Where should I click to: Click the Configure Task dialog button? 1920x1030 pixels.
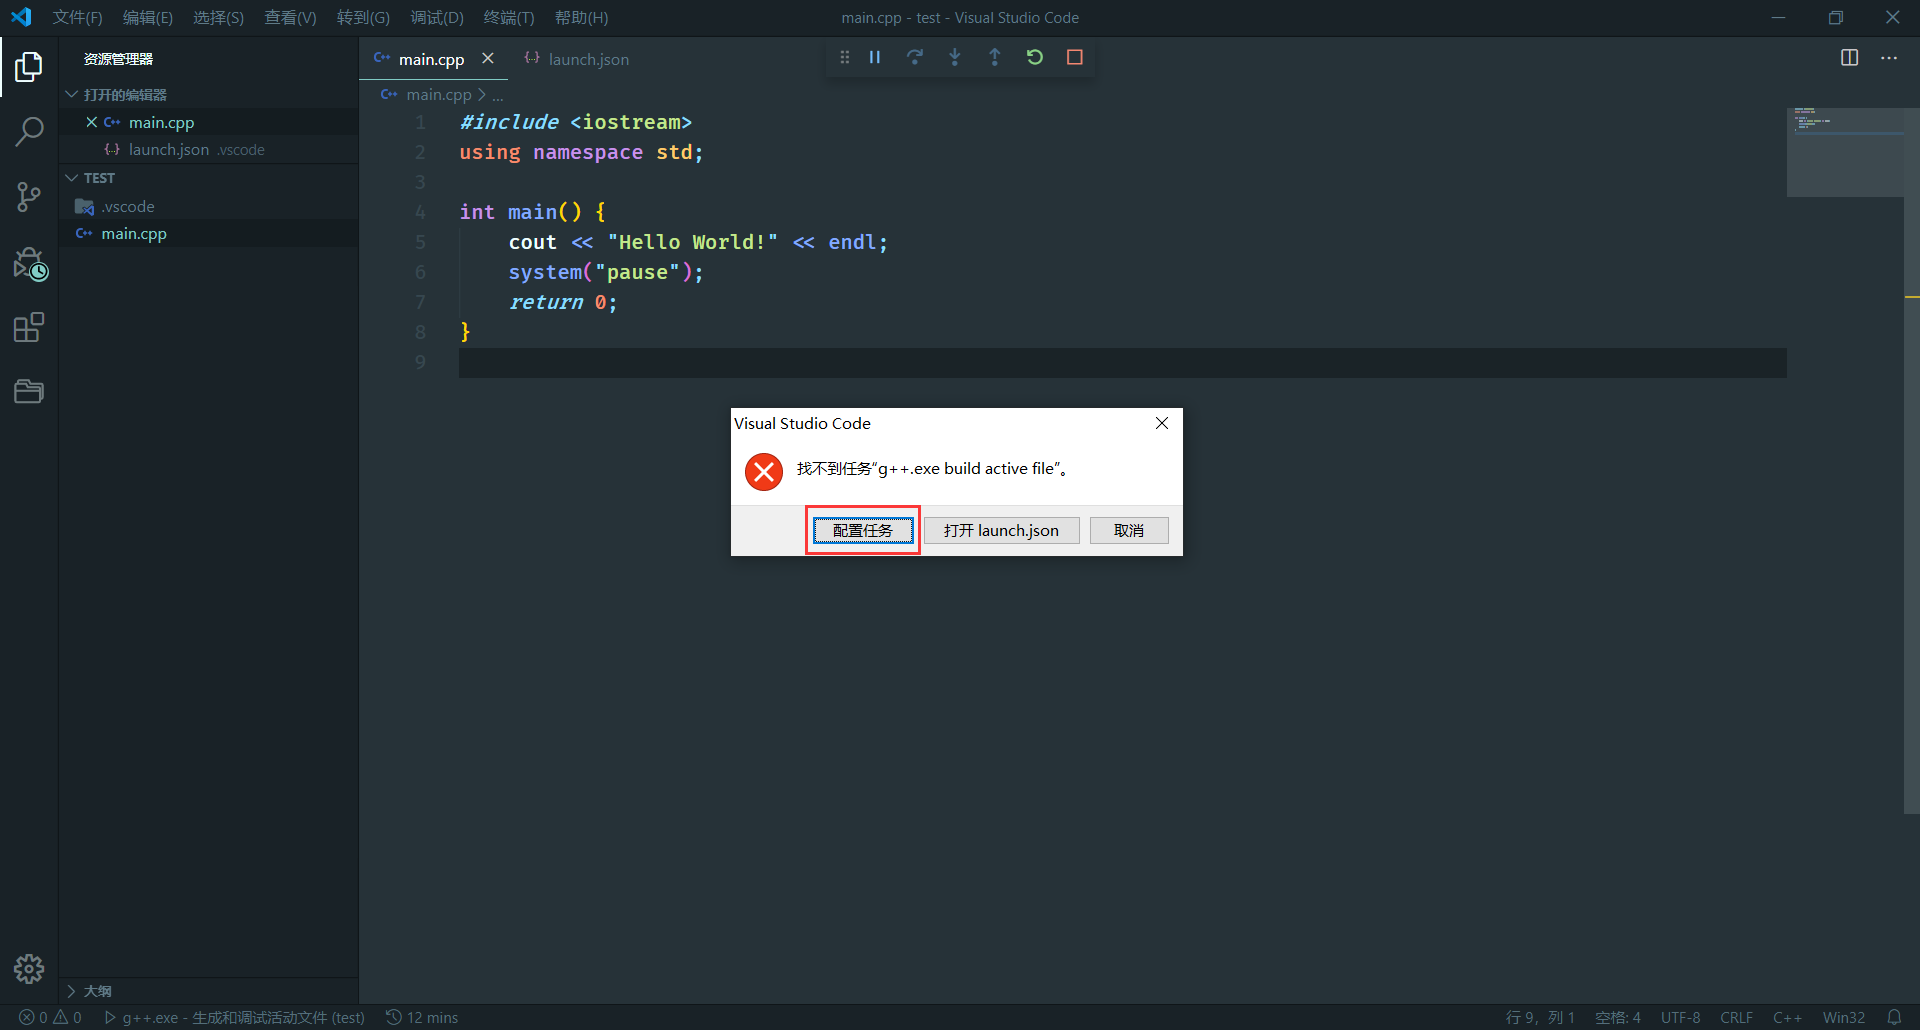[x=863, y=530]
